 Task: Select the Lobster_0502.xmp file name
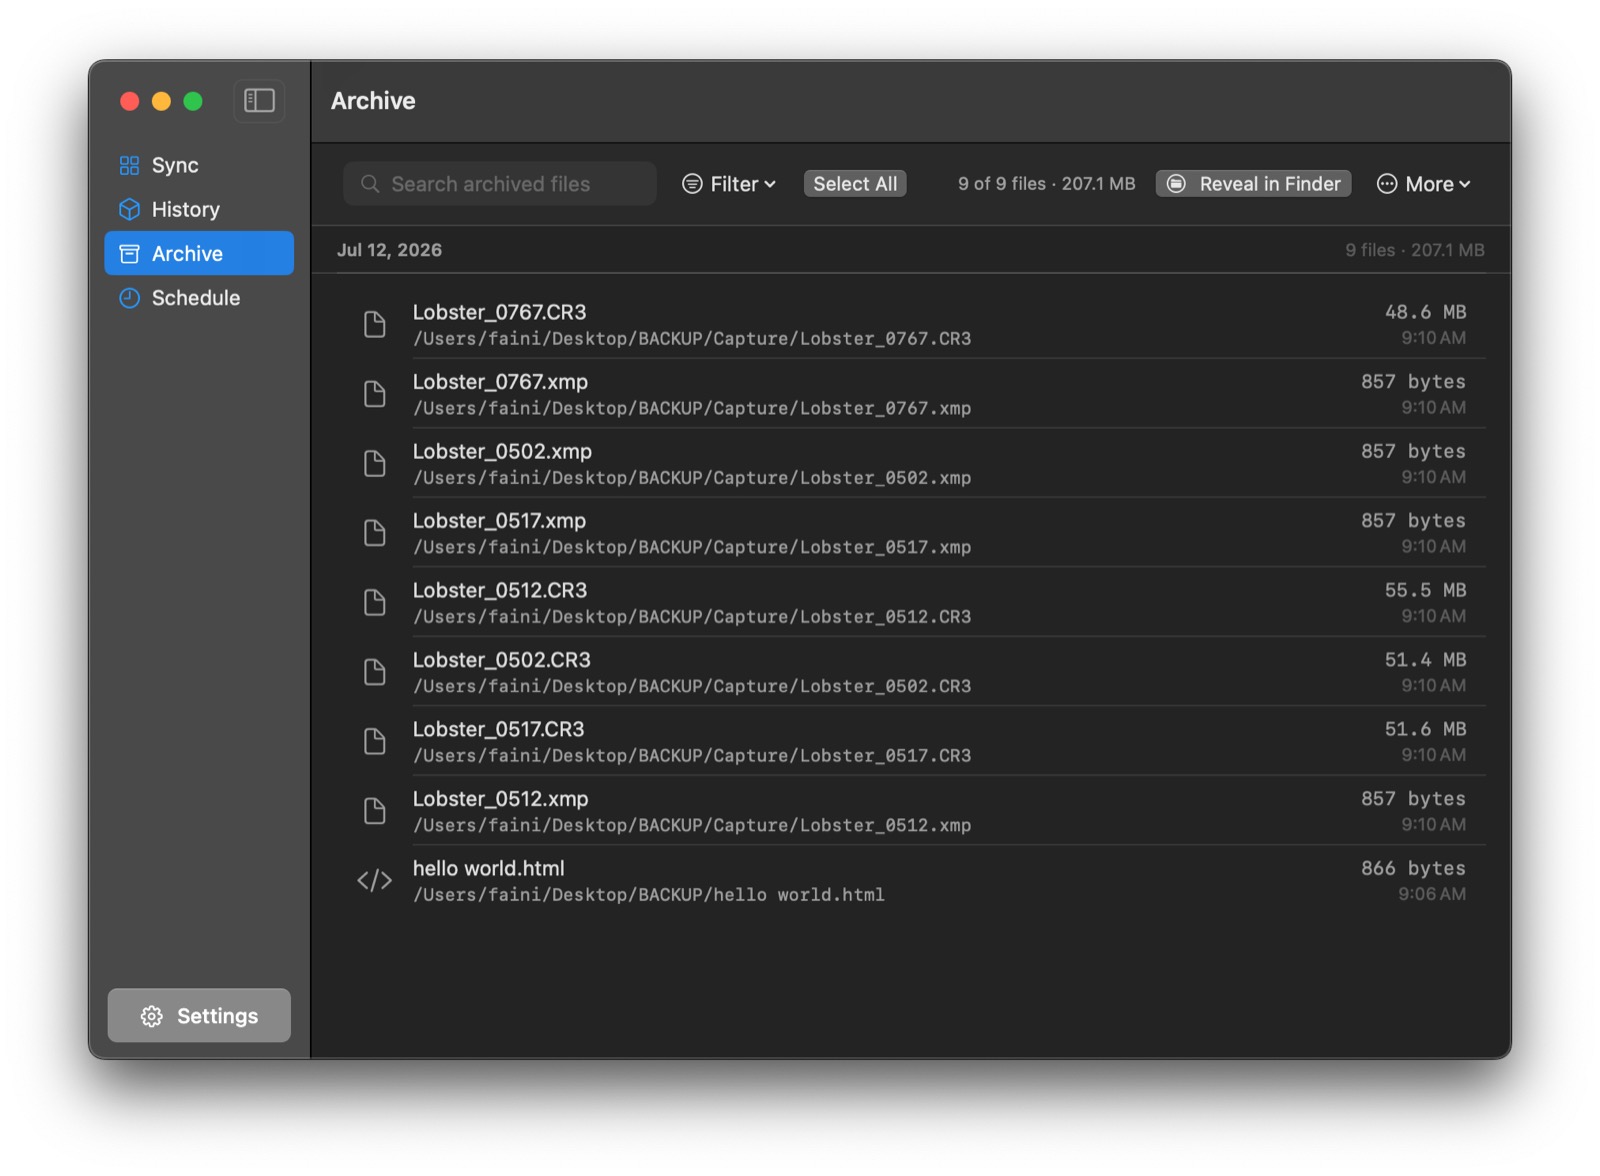tap(502, 451)
